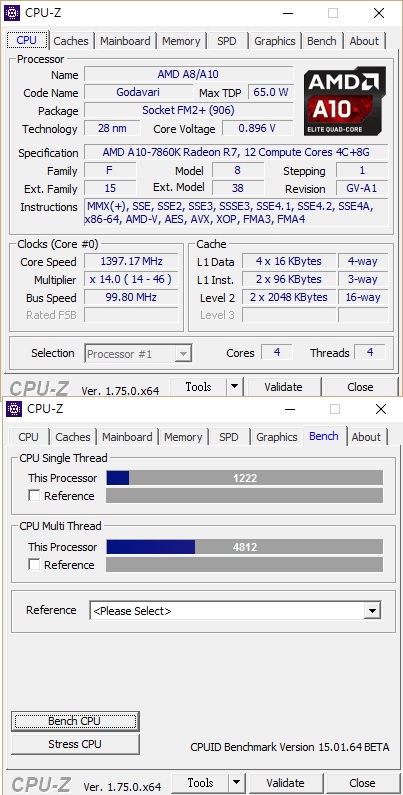Select CPU tab in top window
403x795 pixels.
coord(27,40)
